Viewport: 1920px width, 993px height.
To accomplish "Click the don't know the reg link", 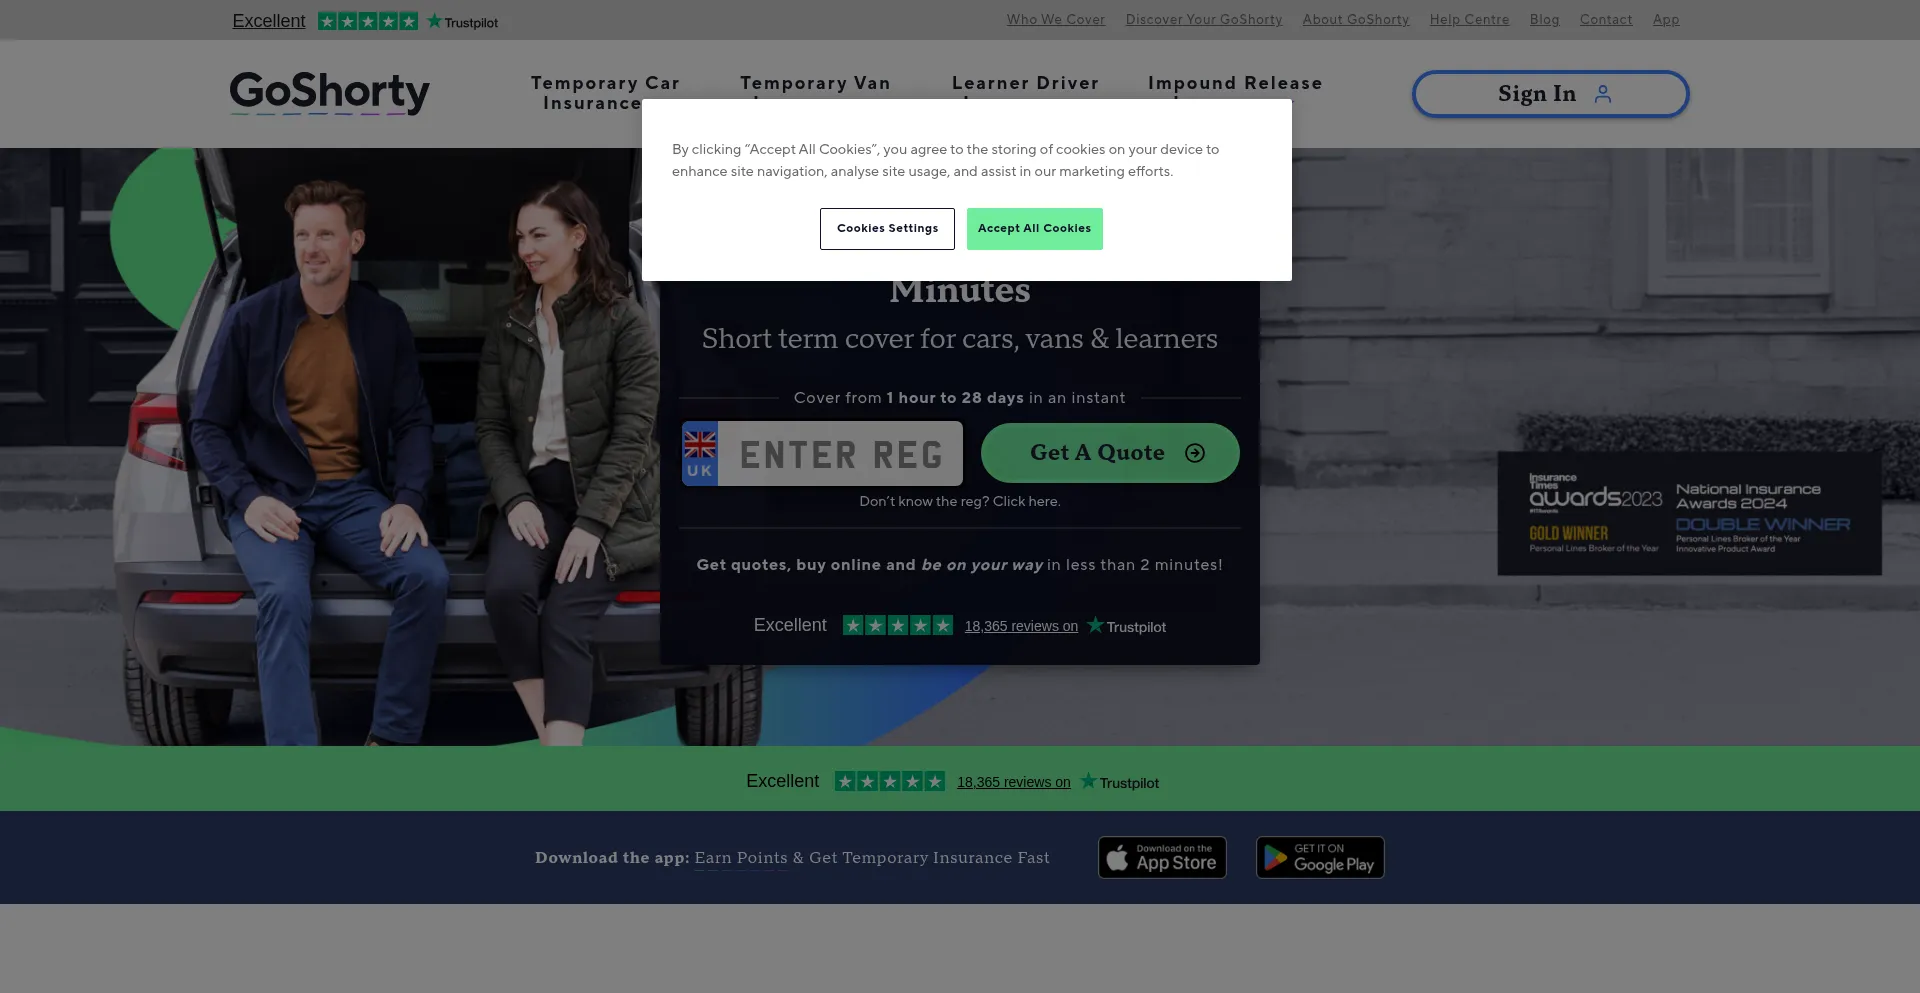I will pyautogui.click(x=959, y=501).
